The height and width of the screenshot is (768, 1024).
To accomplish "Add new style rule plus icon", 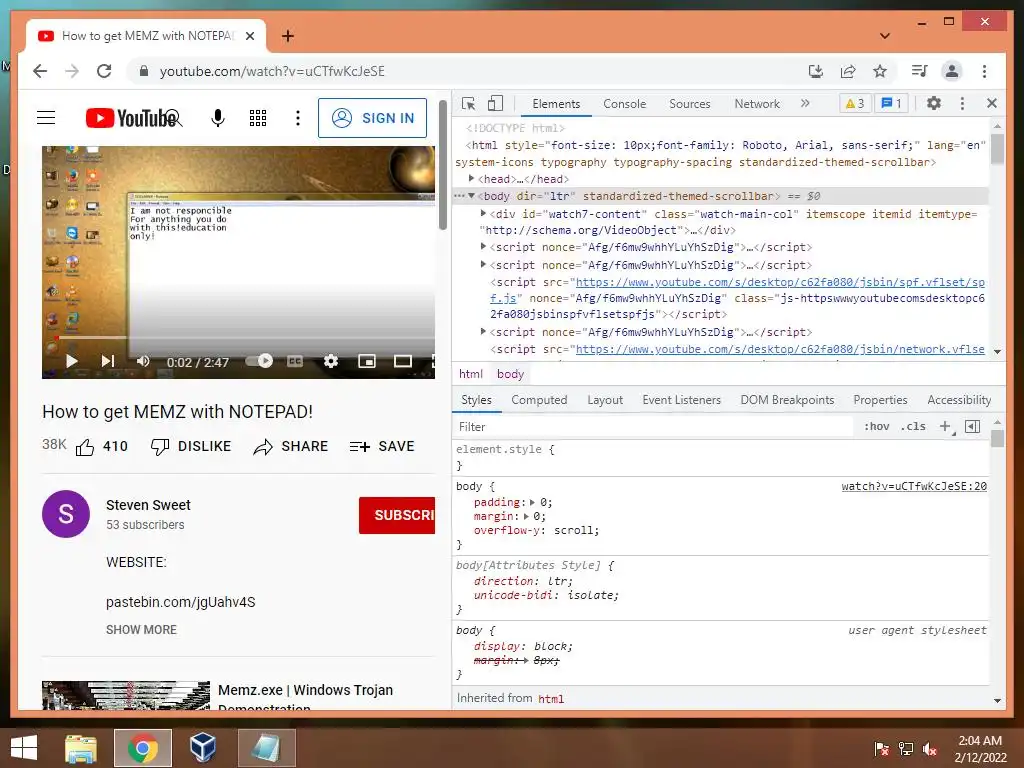I will pyautogui.click(x=945, y=427).
